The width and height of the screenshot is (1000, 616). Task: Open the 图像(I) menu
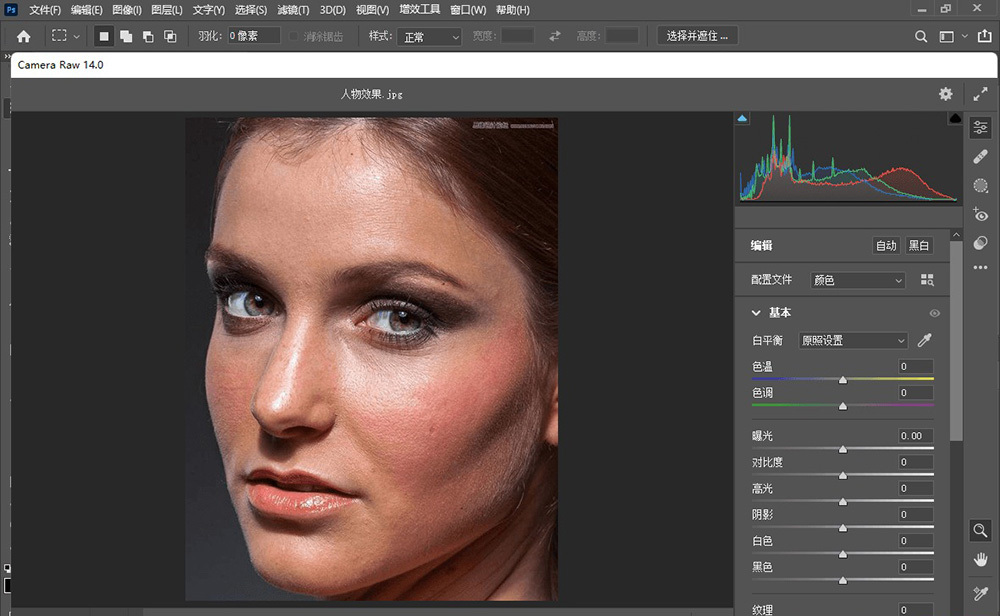point(126,10)
